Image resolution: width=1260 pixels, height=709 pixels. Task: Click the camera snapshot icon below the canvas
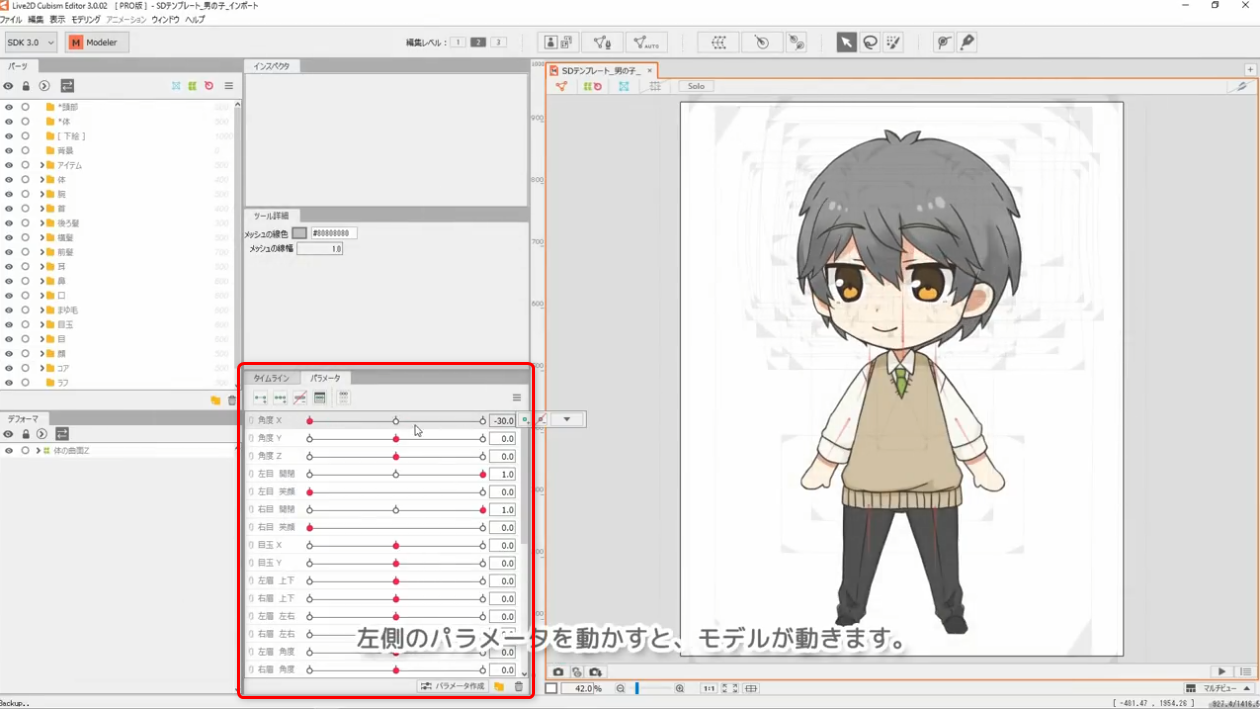click(558, 673)
